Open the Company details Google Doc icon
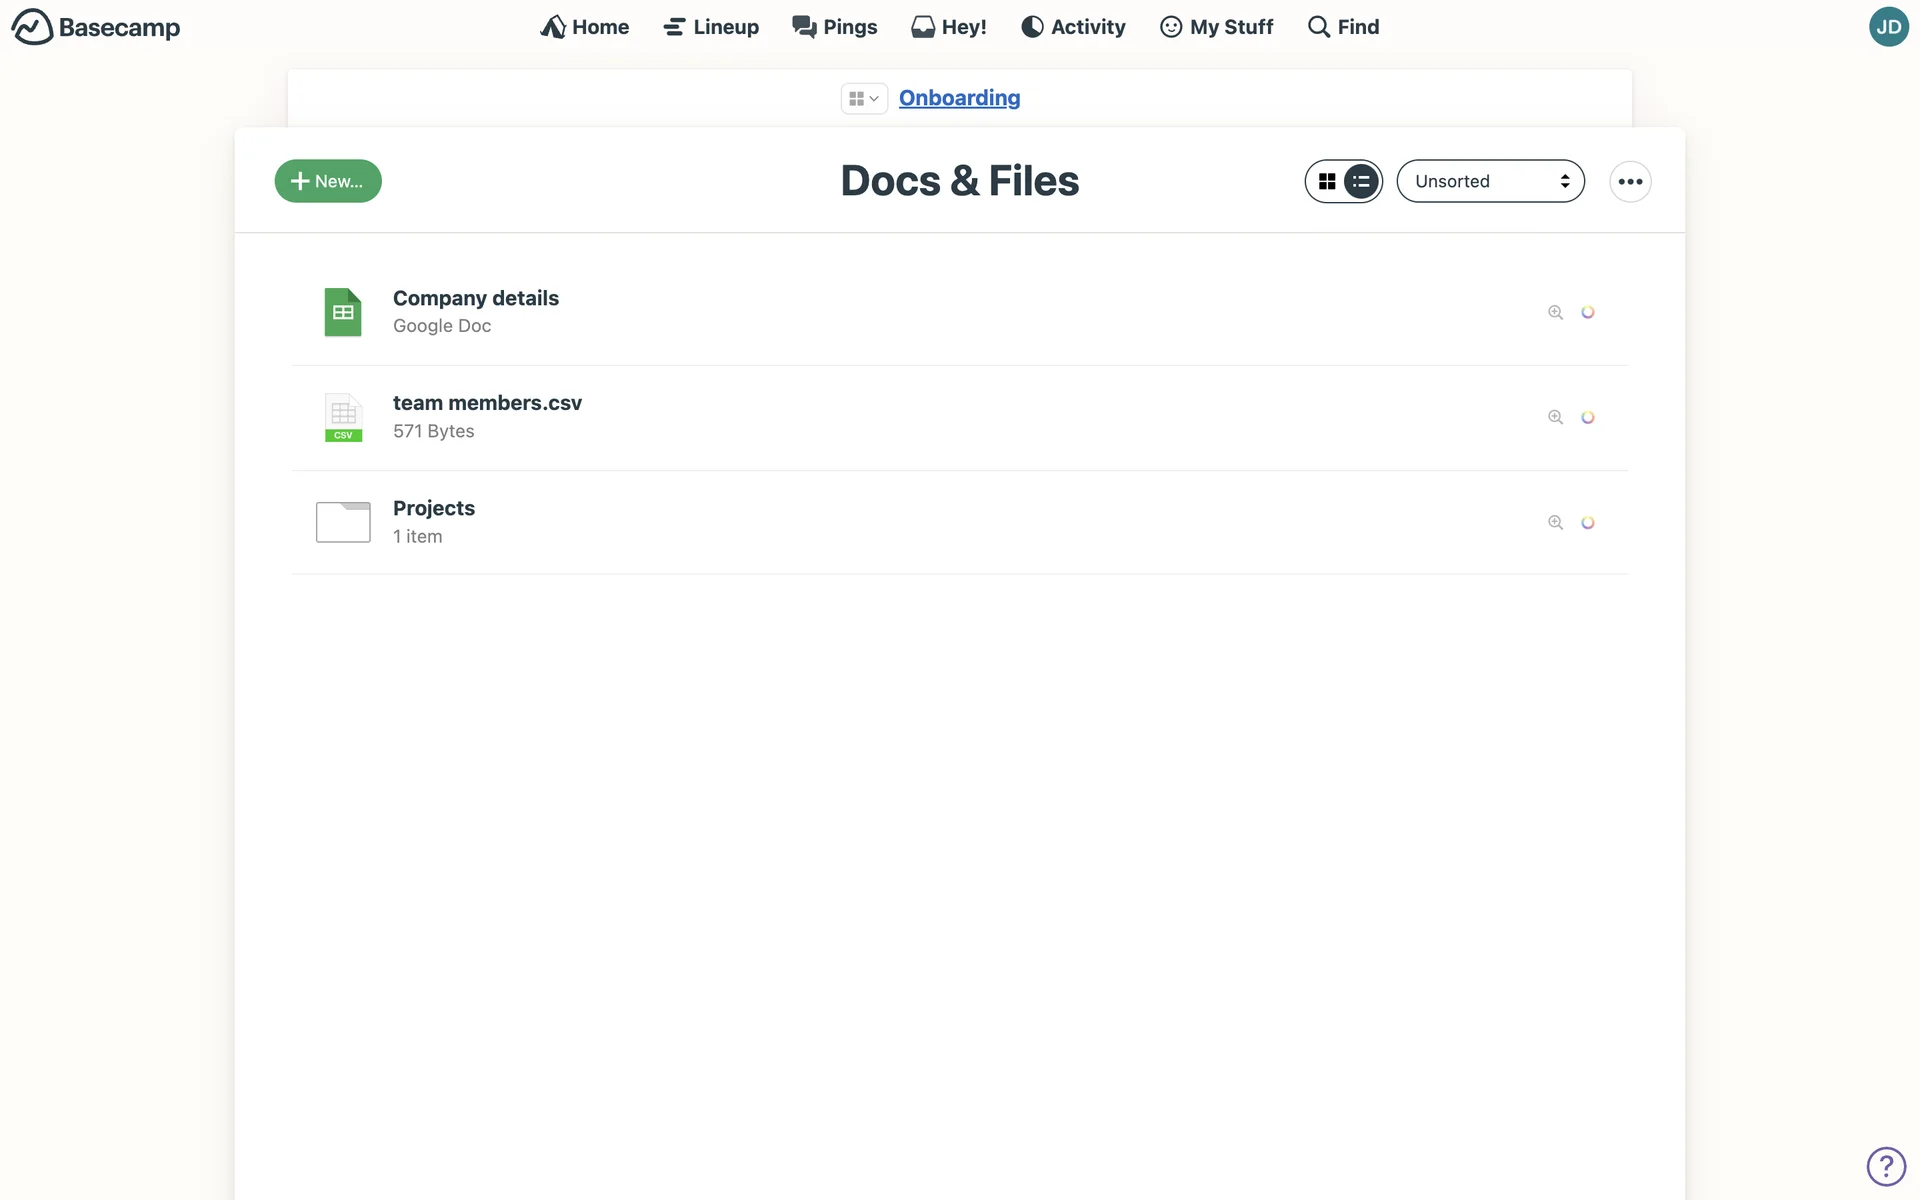Viewport: 1920px width, 1200px height. (342, 312)
